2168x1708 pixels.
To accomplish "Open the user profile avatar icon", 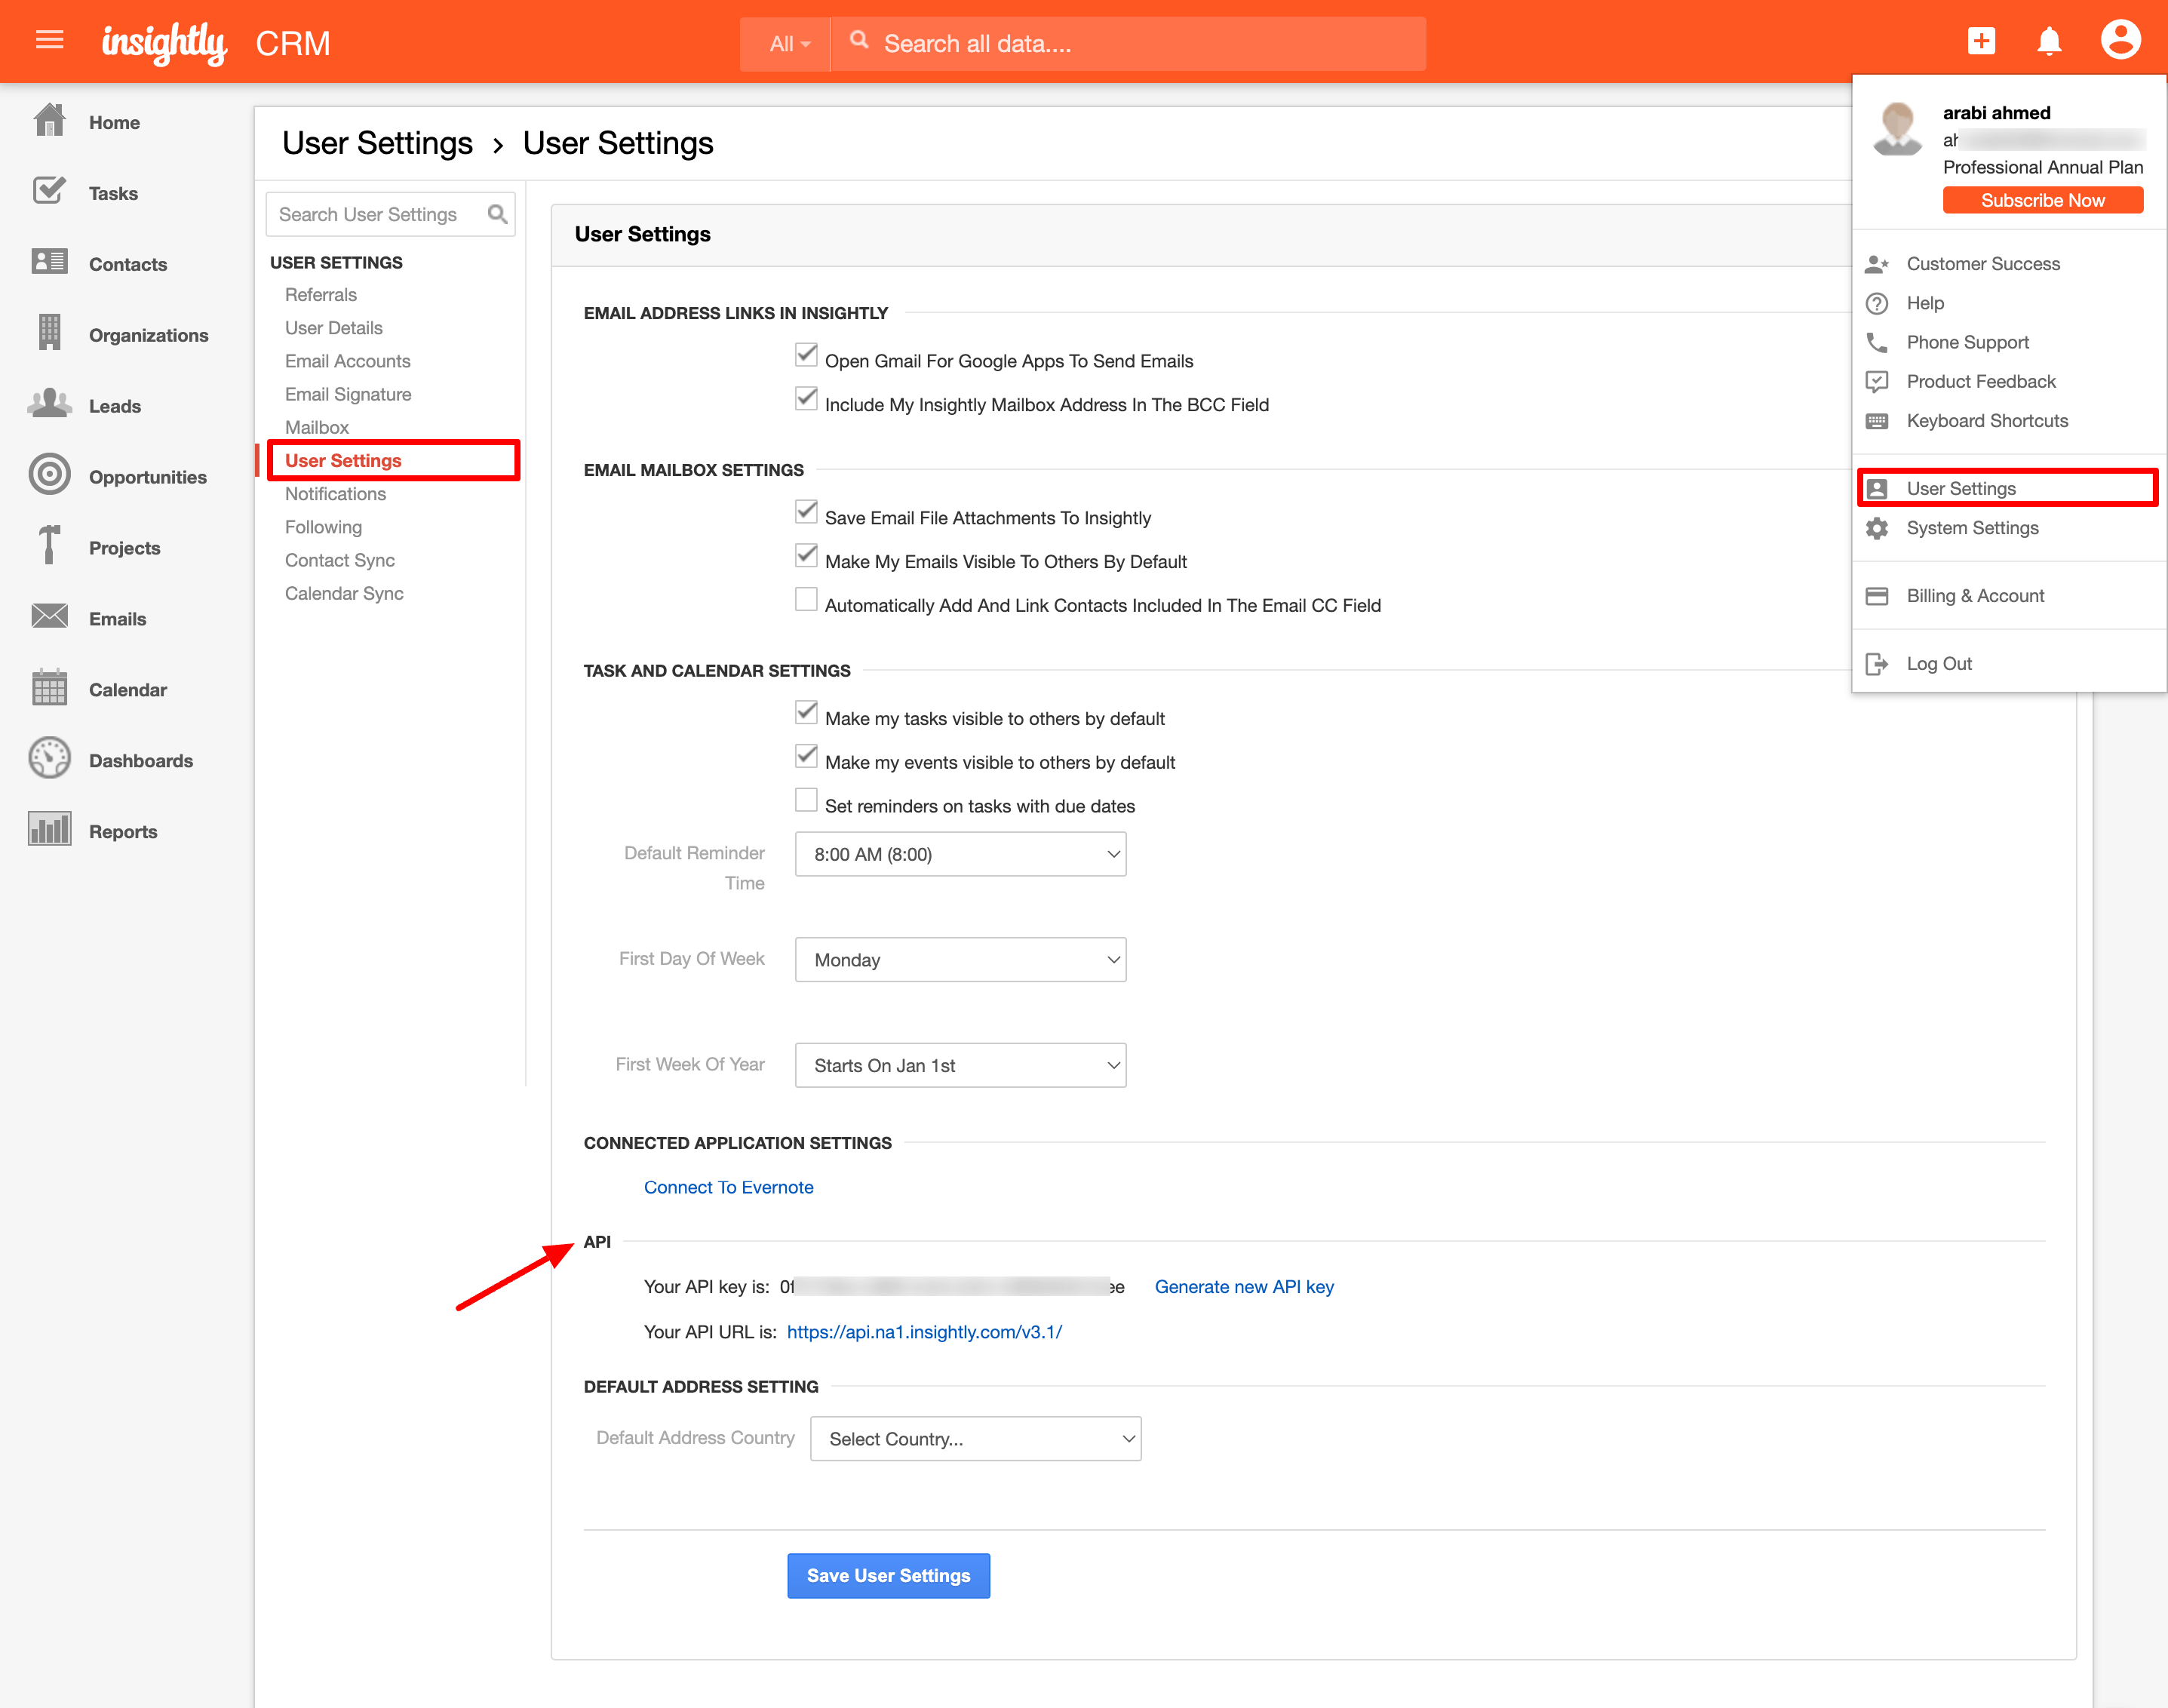I will (x=2120, y=41).
